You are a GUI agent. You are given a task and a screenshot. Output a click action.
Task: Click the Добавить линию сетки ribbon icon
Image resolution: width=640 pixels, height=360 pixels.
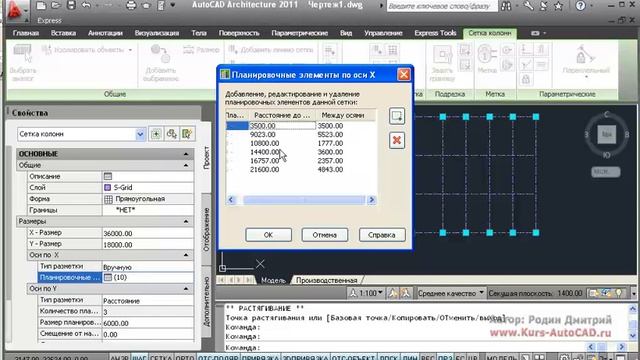(233, 50)
